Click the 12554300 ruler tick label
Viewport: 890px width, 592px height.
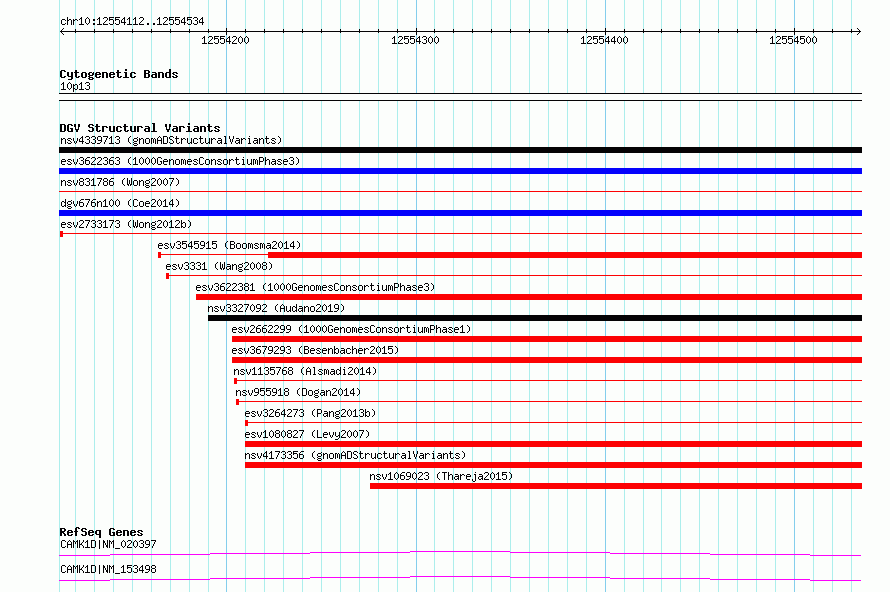click(x=415, y=40)
